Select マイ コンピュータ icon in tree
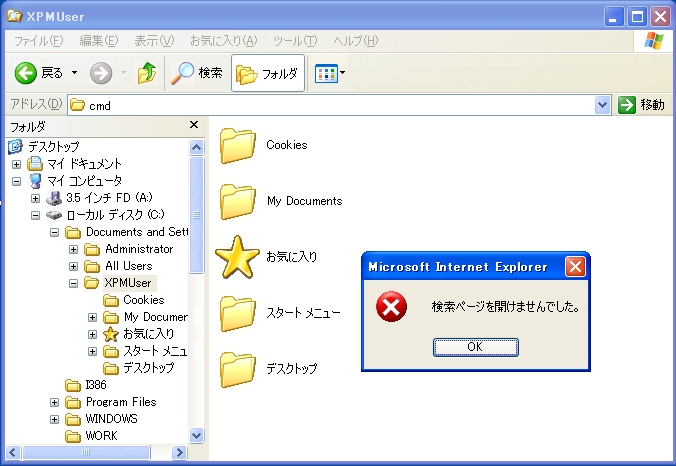Viewport: 676px width, 466px height. pyautogui.click(x=35, y=181)
